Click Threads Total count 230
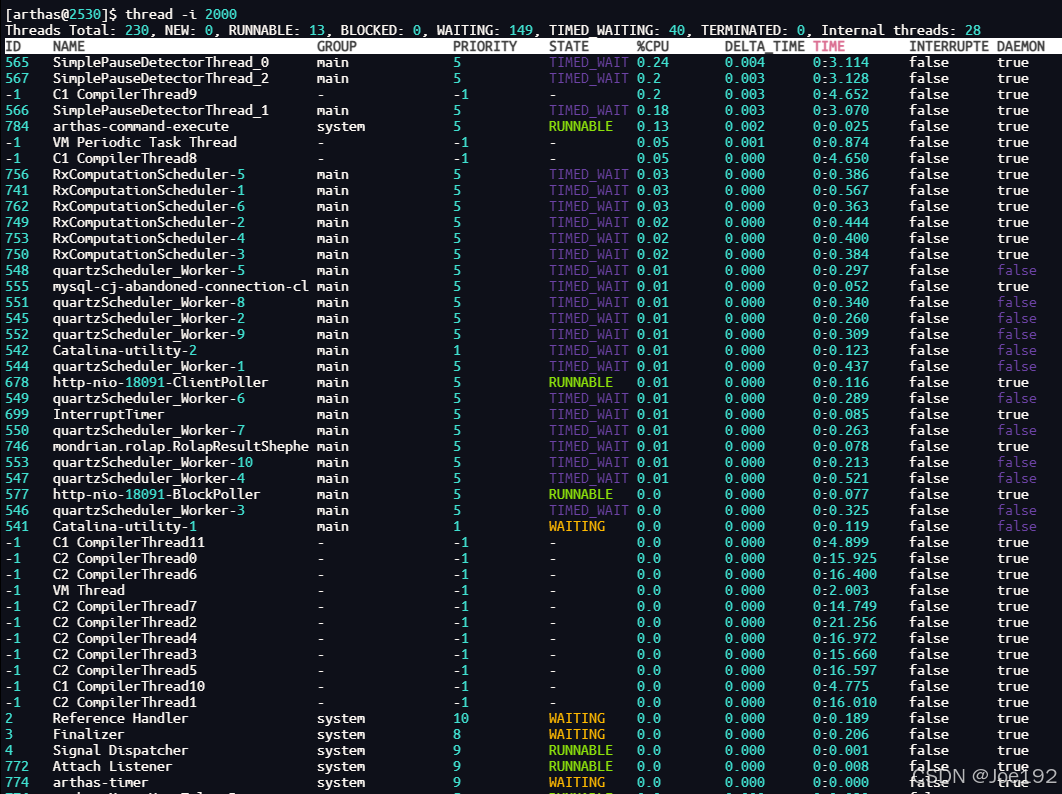 (x=137, y=30)
